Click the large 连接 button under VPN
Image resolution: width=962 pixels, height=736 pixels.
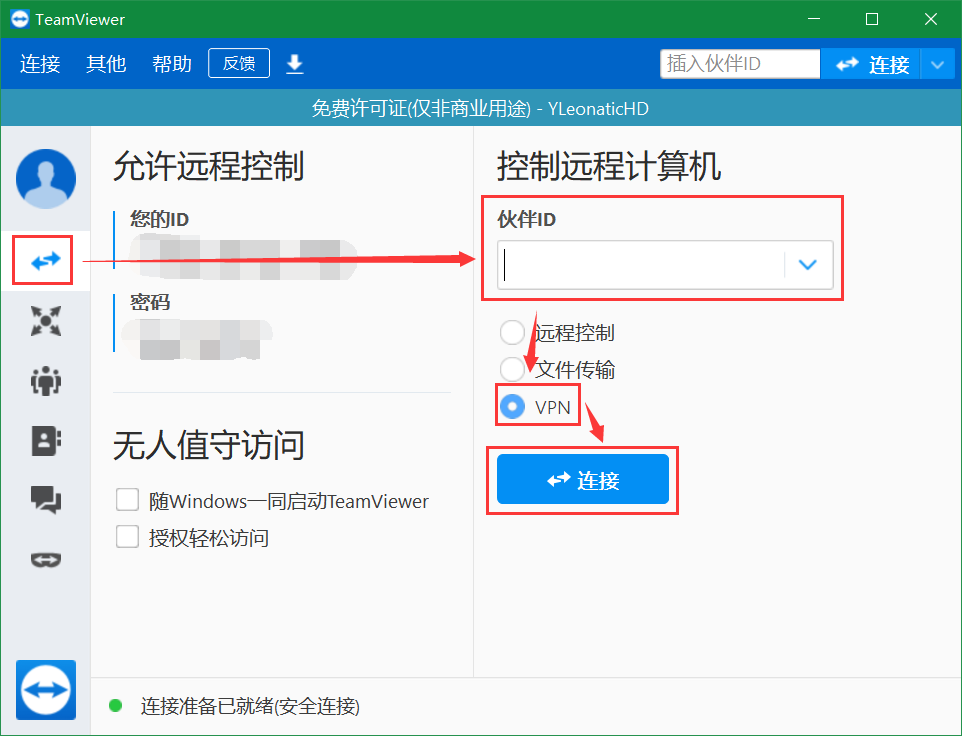tap(583, 479)
